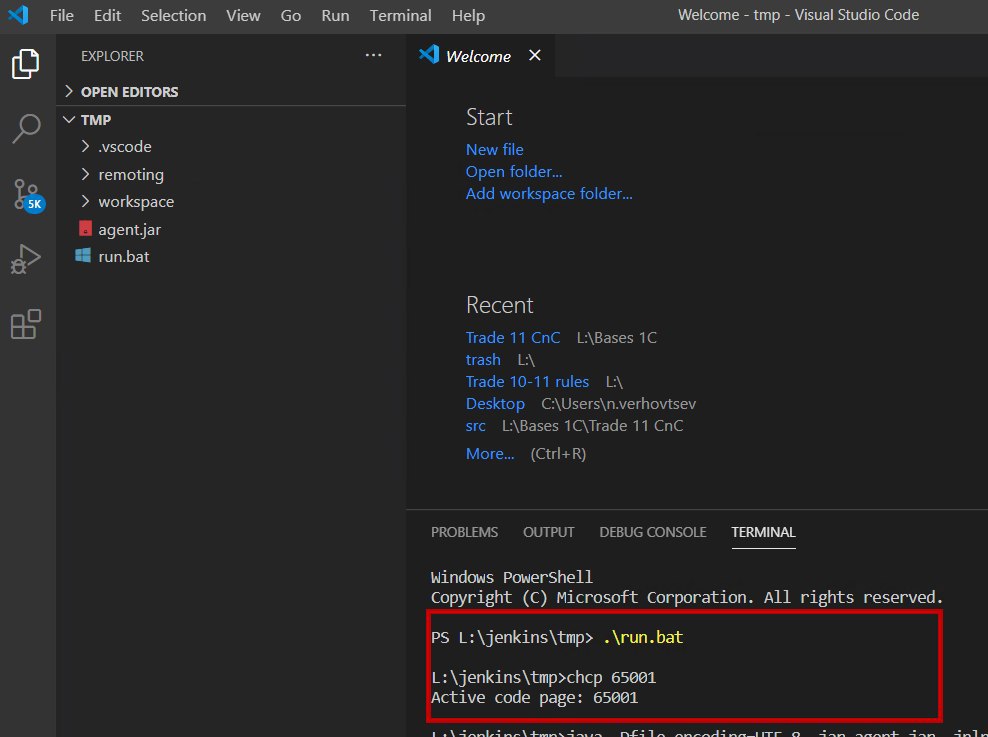Click the run.bat Windows file icon
Viewport: 988px width, 737px height.
click(x=83, y=255)
